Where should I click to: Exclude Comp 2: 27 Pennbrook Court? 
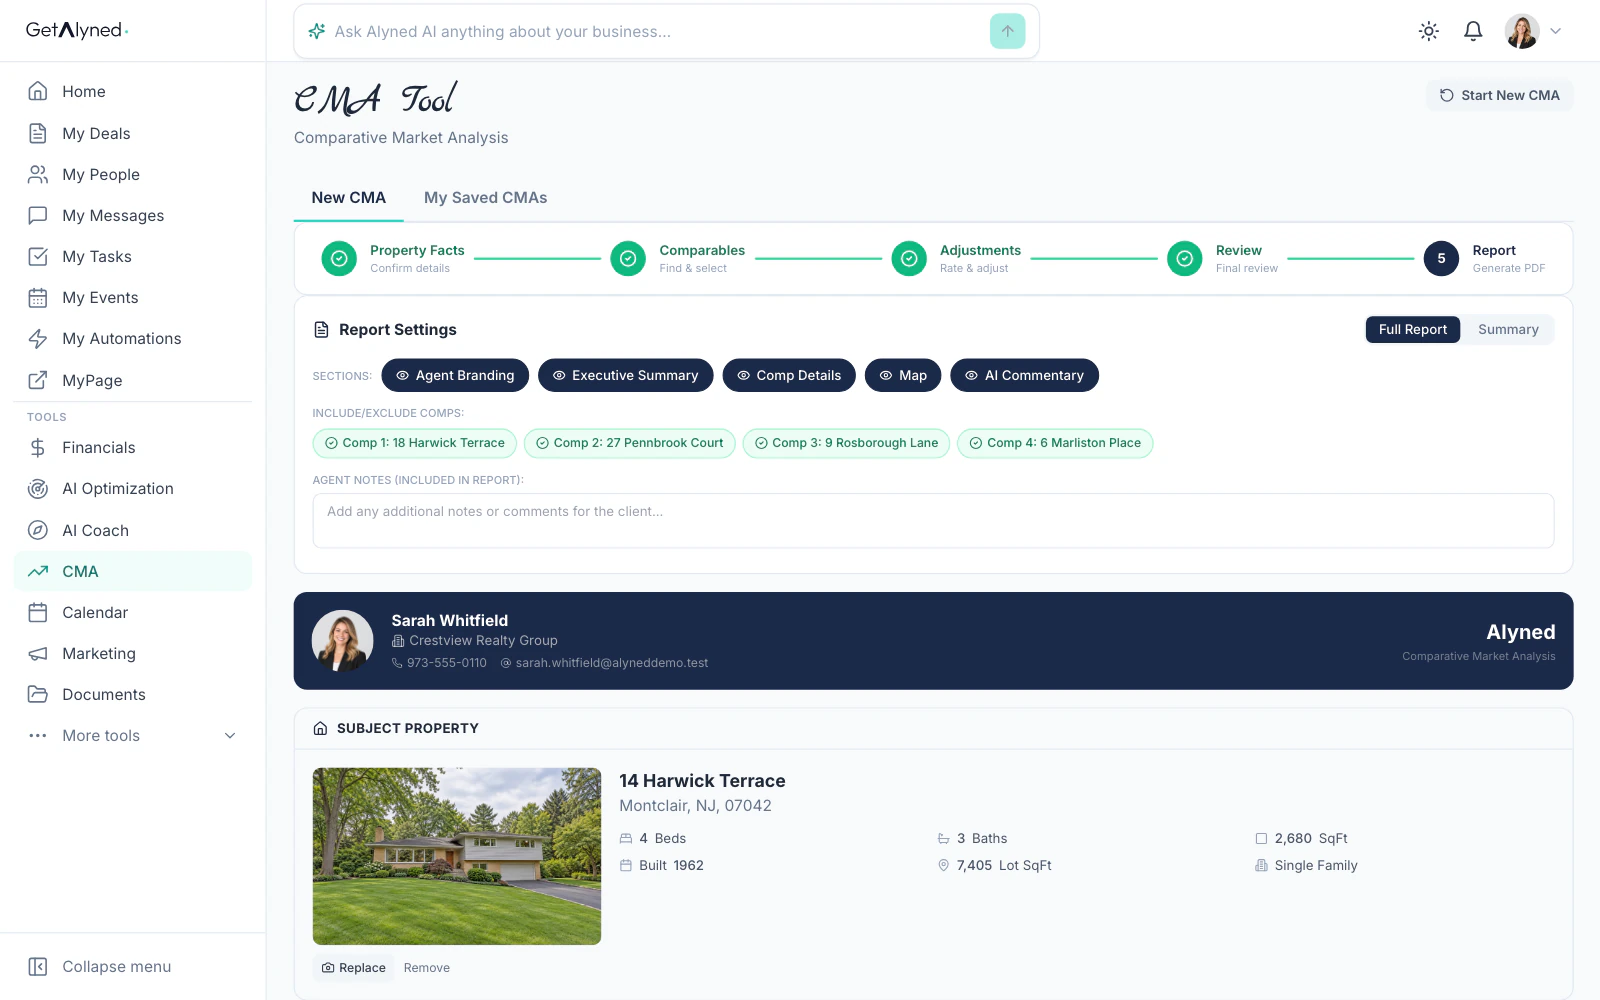(629, 443)
